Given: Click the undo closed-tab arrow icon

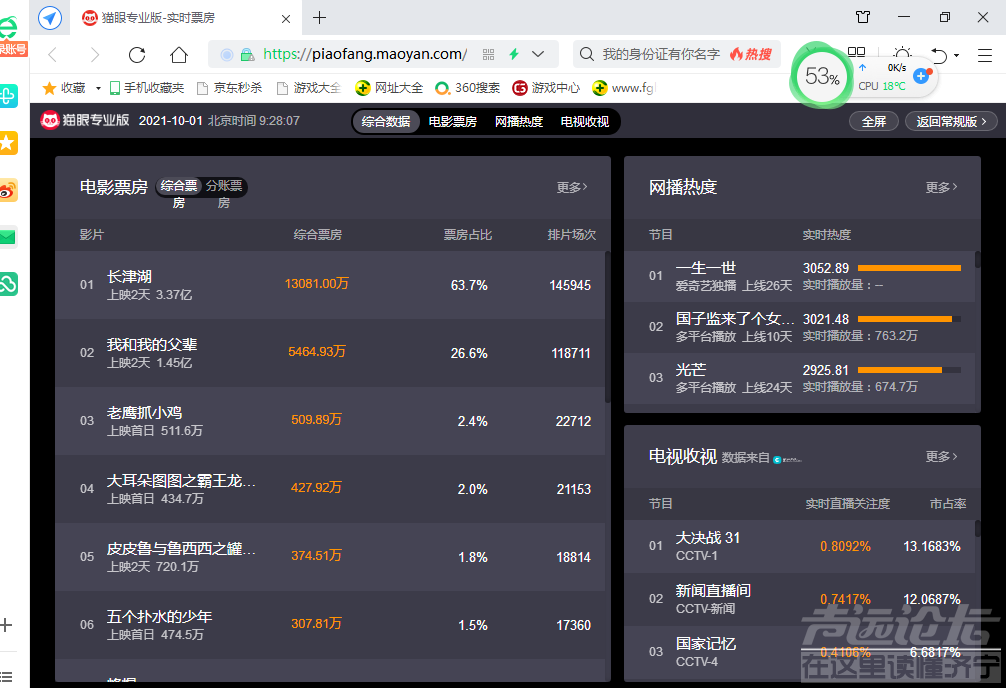Looking at the screenshot, I should (x=939, y=55).
